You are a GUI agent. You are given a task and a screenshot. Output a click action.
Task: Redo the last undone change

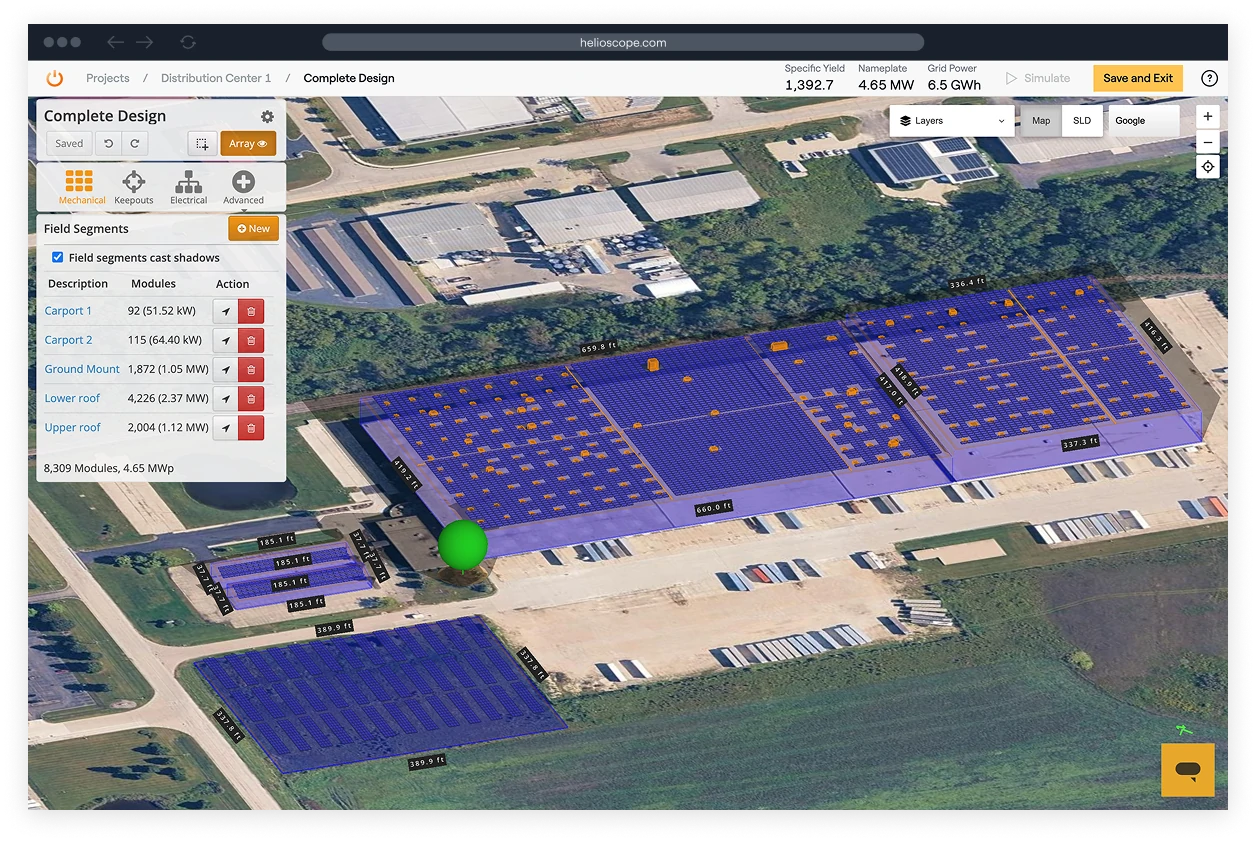coord(135,143)
